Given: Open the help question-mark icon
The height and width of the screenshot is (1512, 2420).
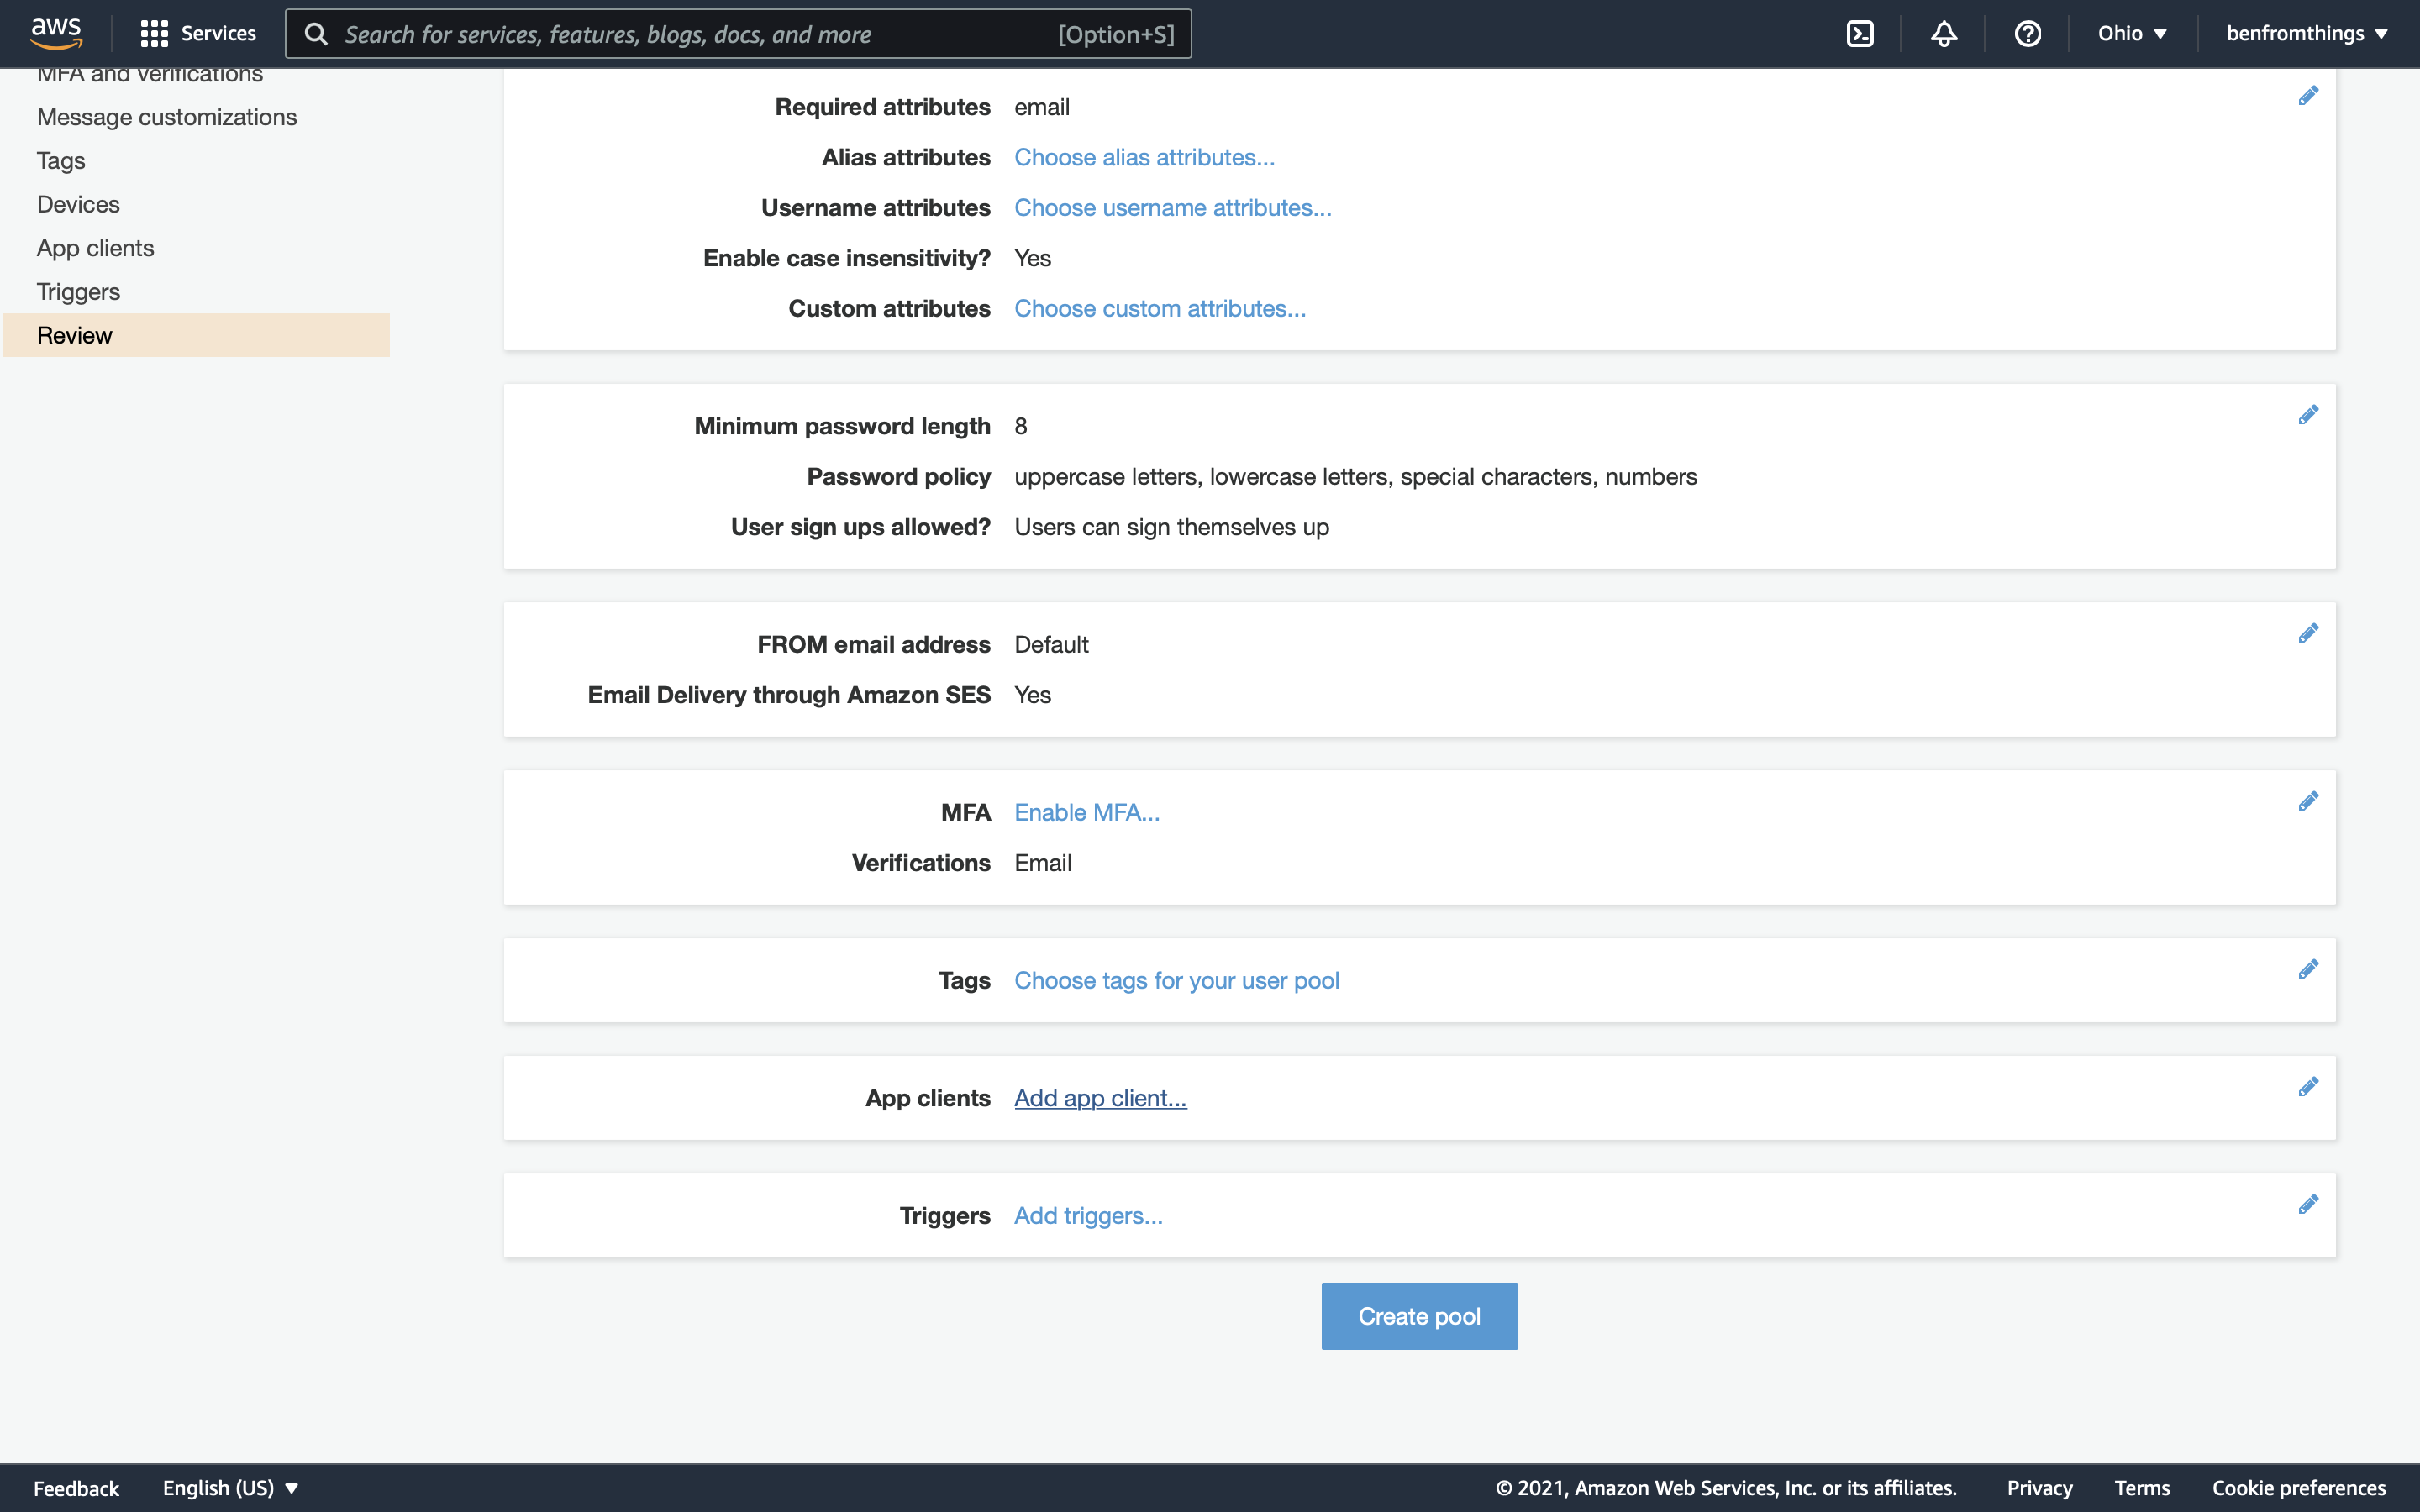Looking at the screenshot, I should (x=2027, y=34).
